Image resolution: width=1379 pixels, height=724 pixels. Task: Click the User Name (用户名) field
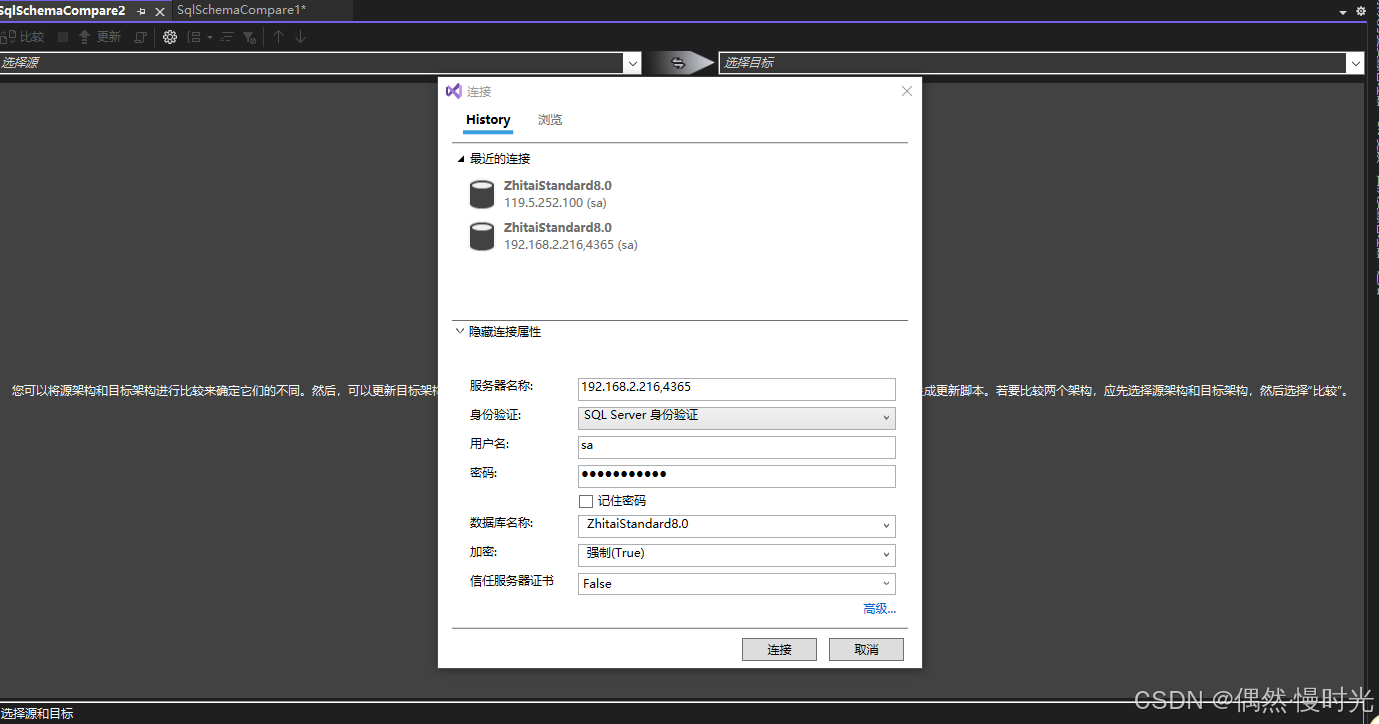pyautogui.click(x=737, y=447)
